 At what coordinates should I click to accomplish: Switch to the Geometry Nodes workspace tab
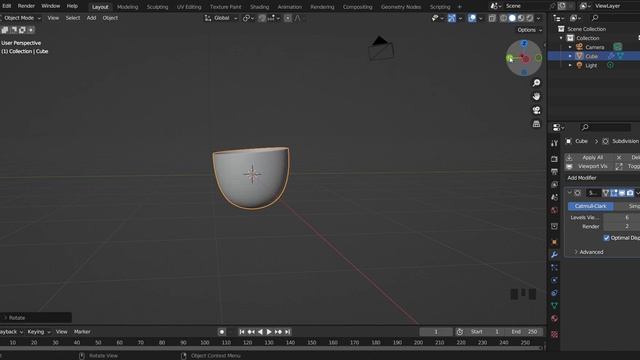400,7
